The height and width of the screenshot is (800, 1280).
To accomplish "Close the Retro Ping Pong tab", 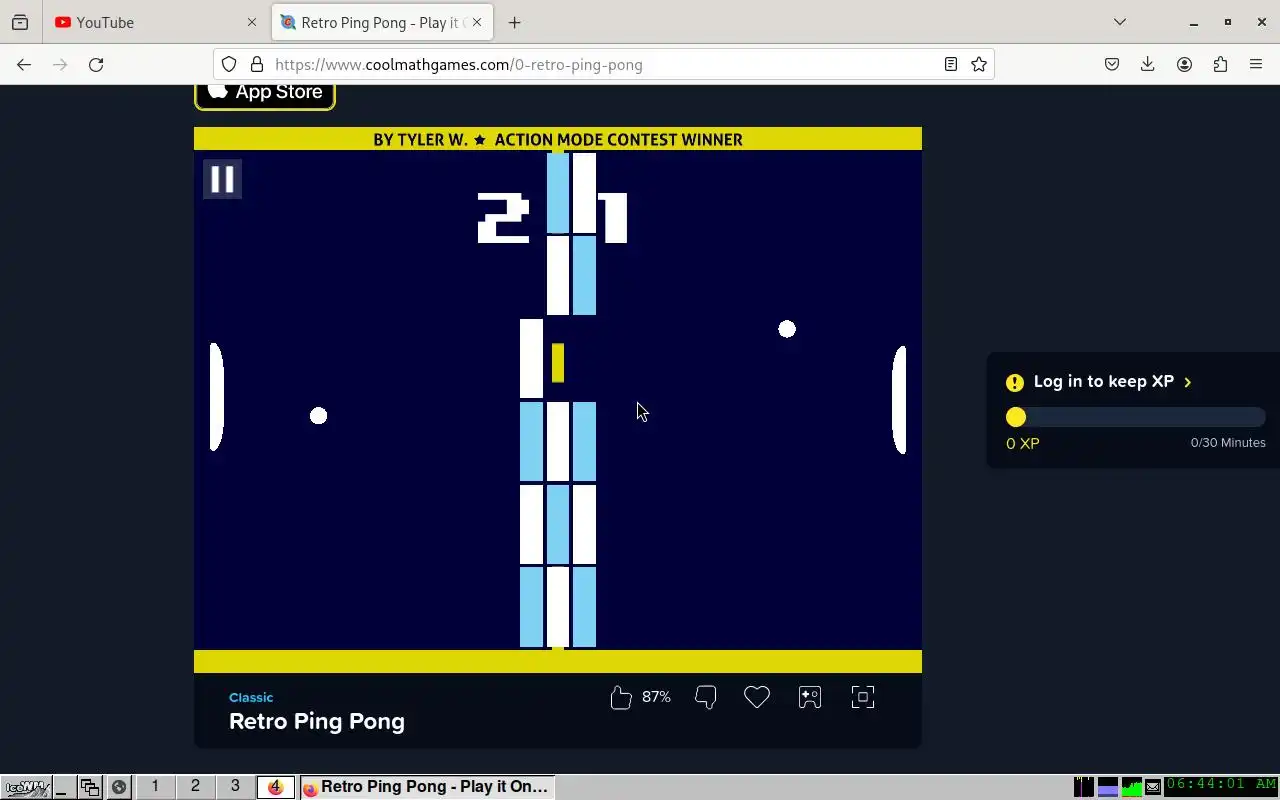I will click(477, 22).
